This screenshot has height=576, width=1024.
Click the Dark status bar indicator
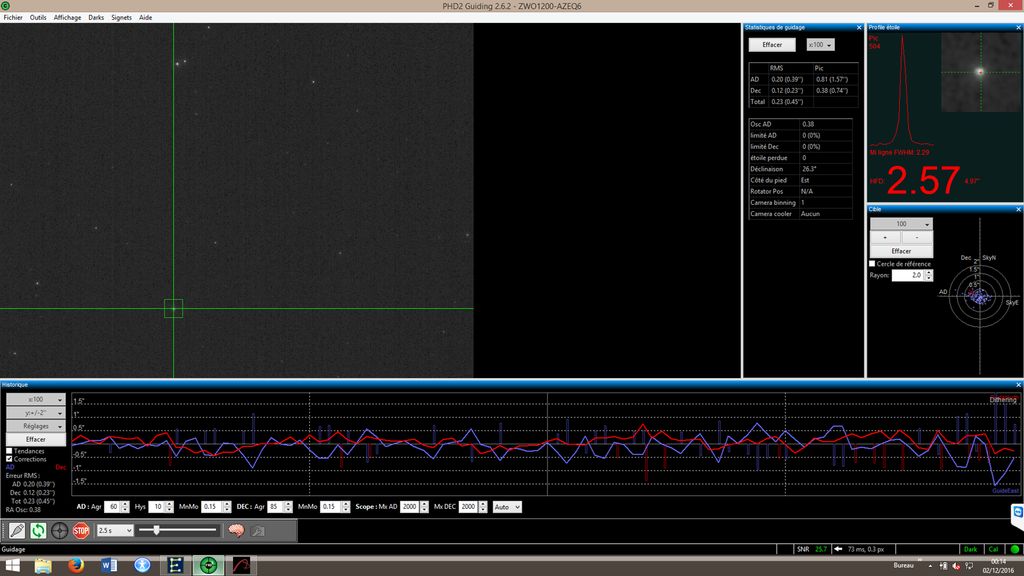click(970, 549)
